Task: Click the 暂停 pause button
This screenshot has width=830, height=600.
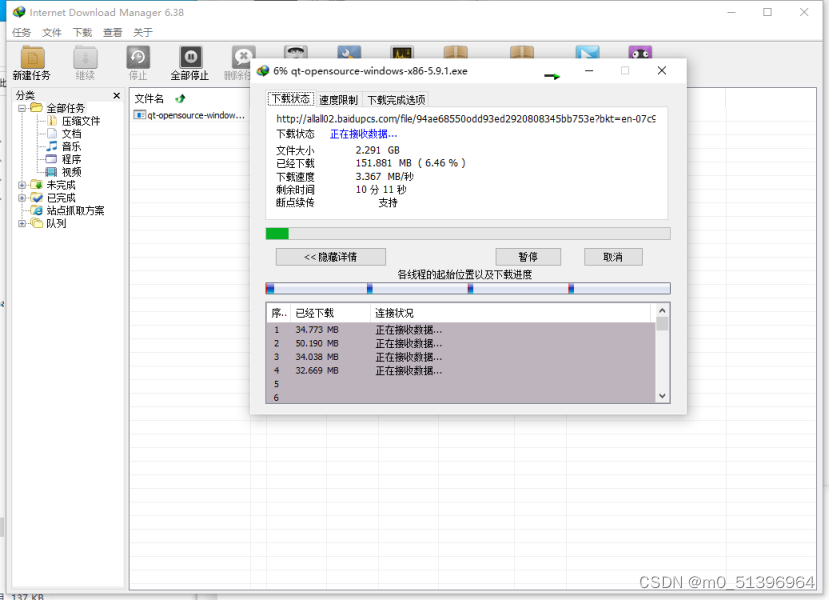Action: (528, 257)
